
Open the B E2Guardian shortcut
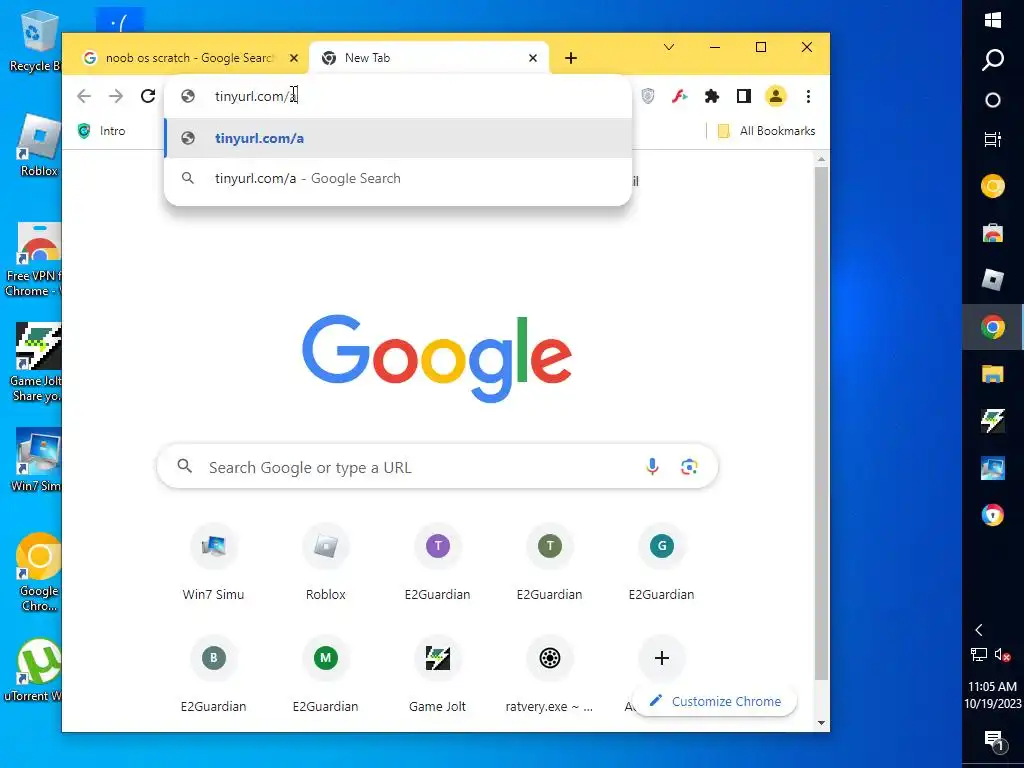click(214, 675)
